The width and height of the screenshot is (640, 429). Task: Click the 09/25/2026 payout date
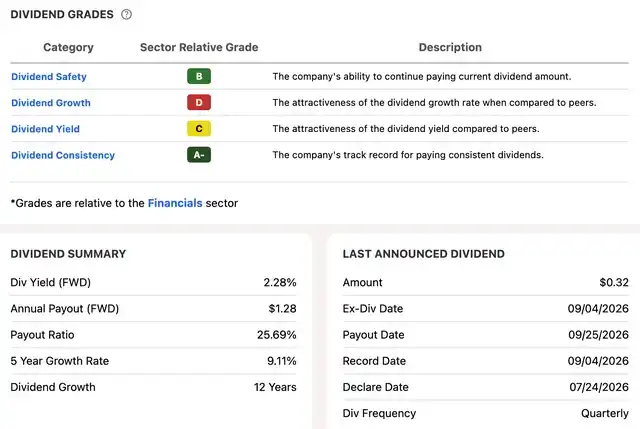point(599,335)
